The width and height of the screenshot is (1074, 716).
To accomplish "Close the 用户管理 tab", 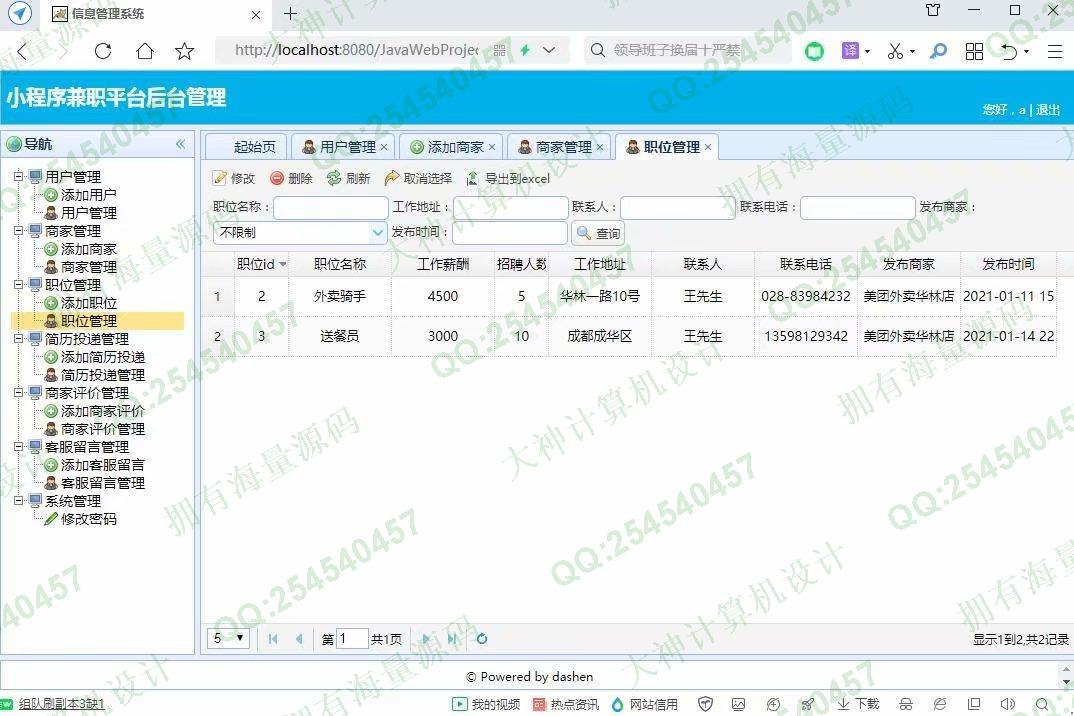I will 384,147.
